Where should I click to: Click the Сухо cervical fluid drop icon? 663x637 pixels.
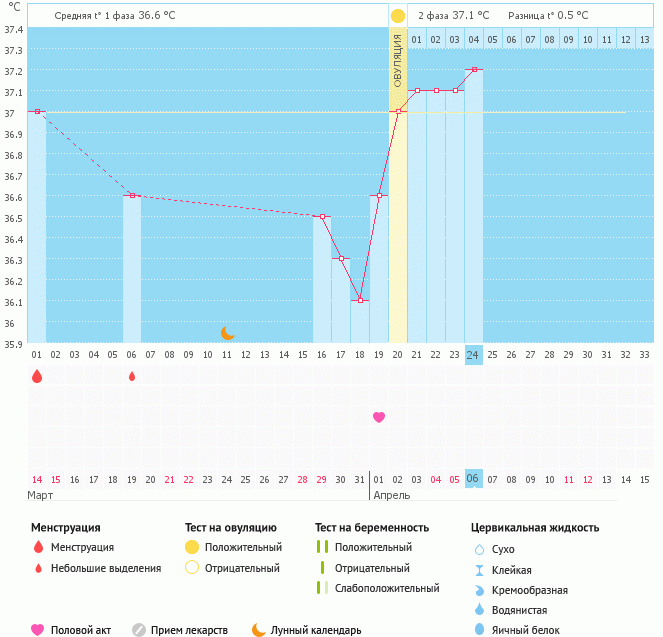479,550
